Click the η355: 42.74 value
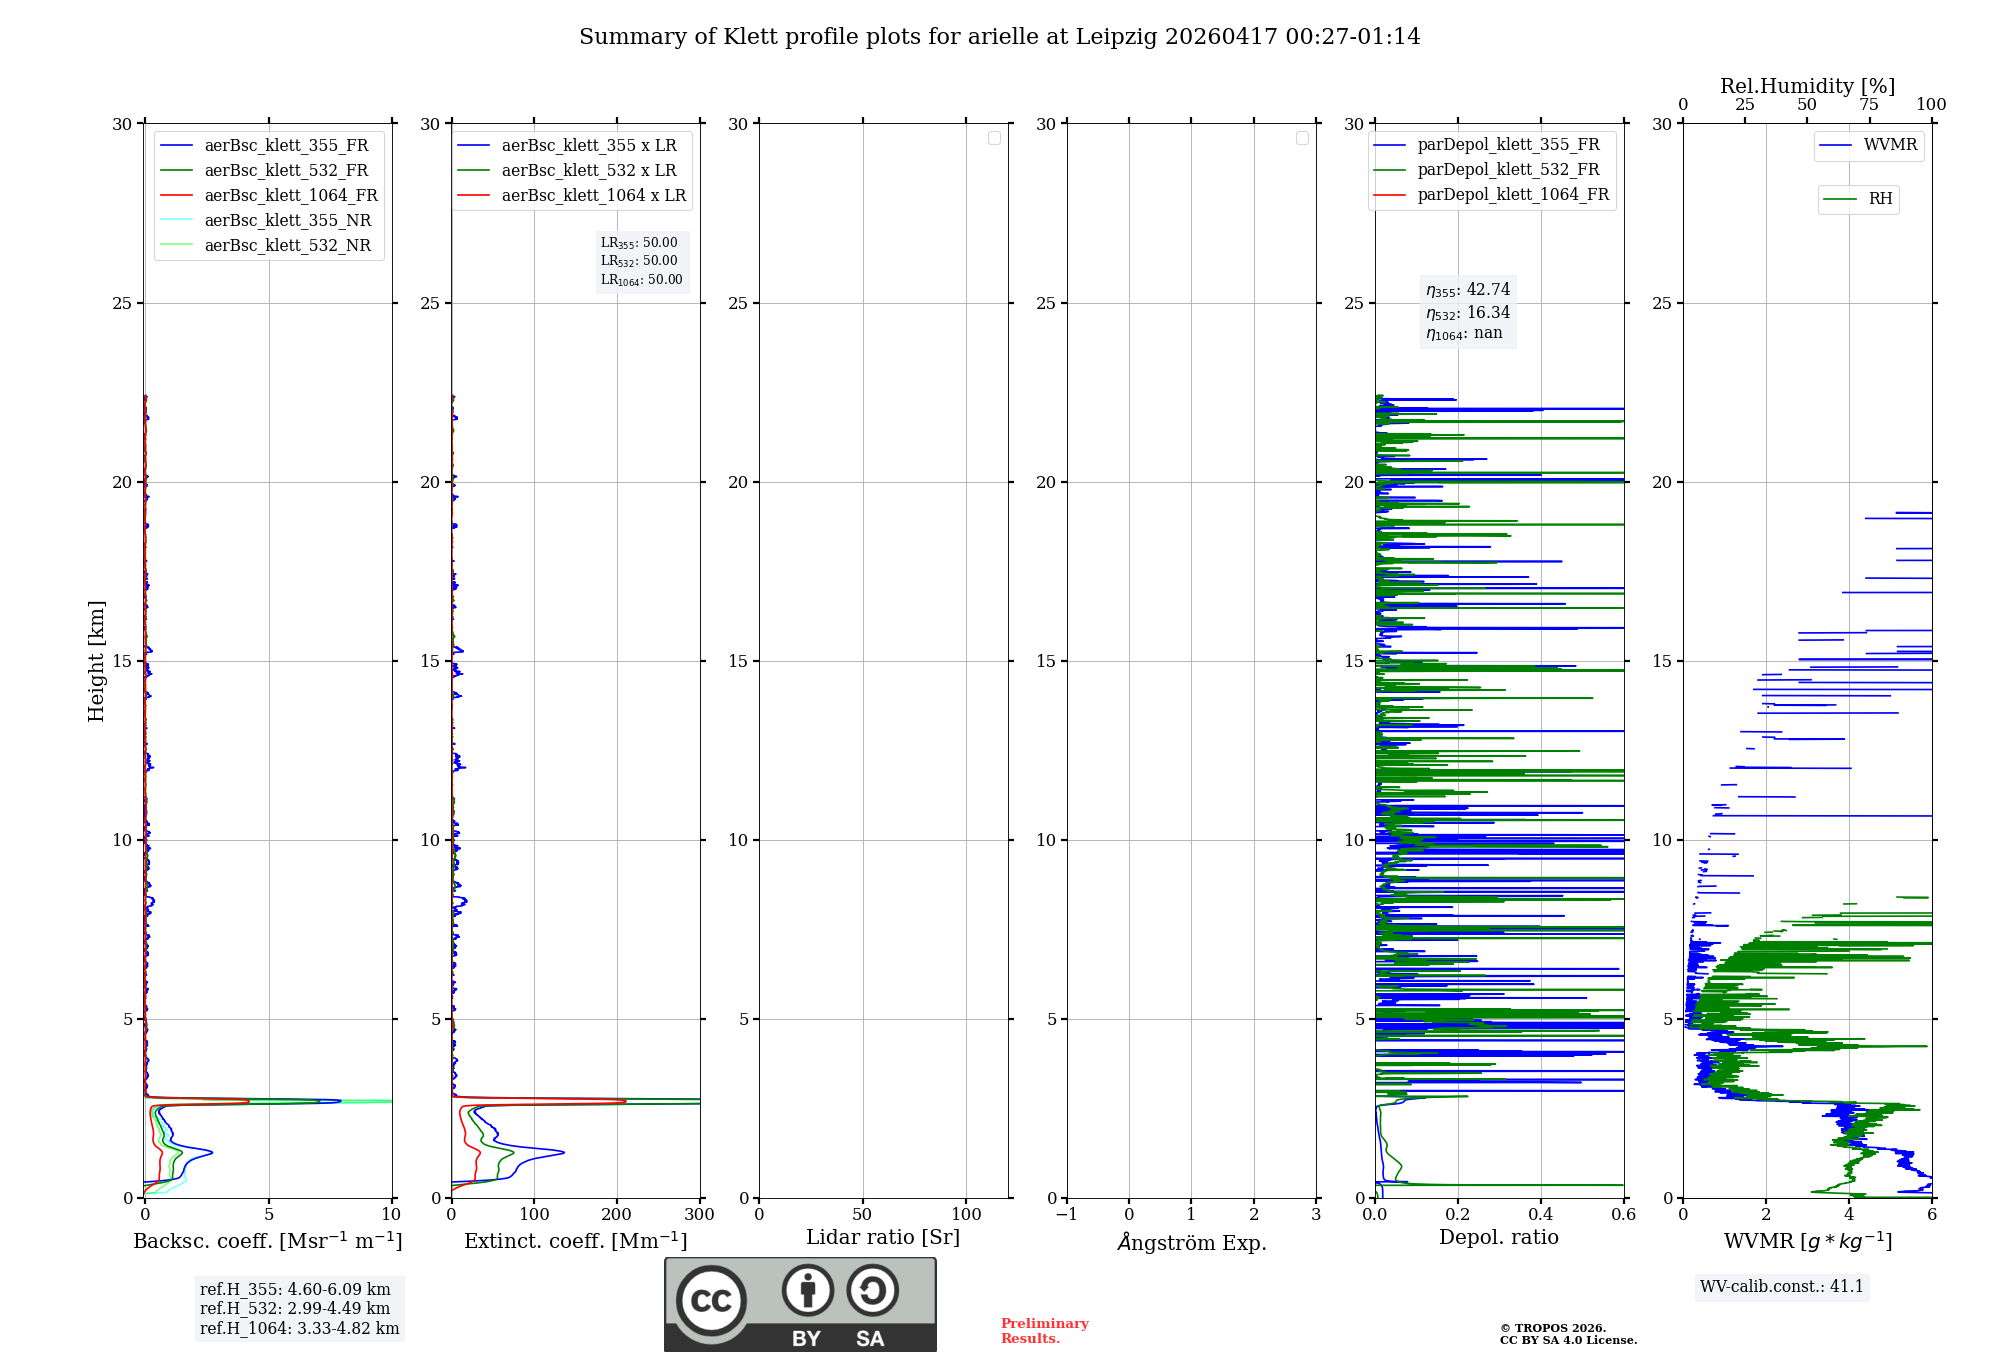Viewport: 2000px width, 1360px height. (1468, 290)
